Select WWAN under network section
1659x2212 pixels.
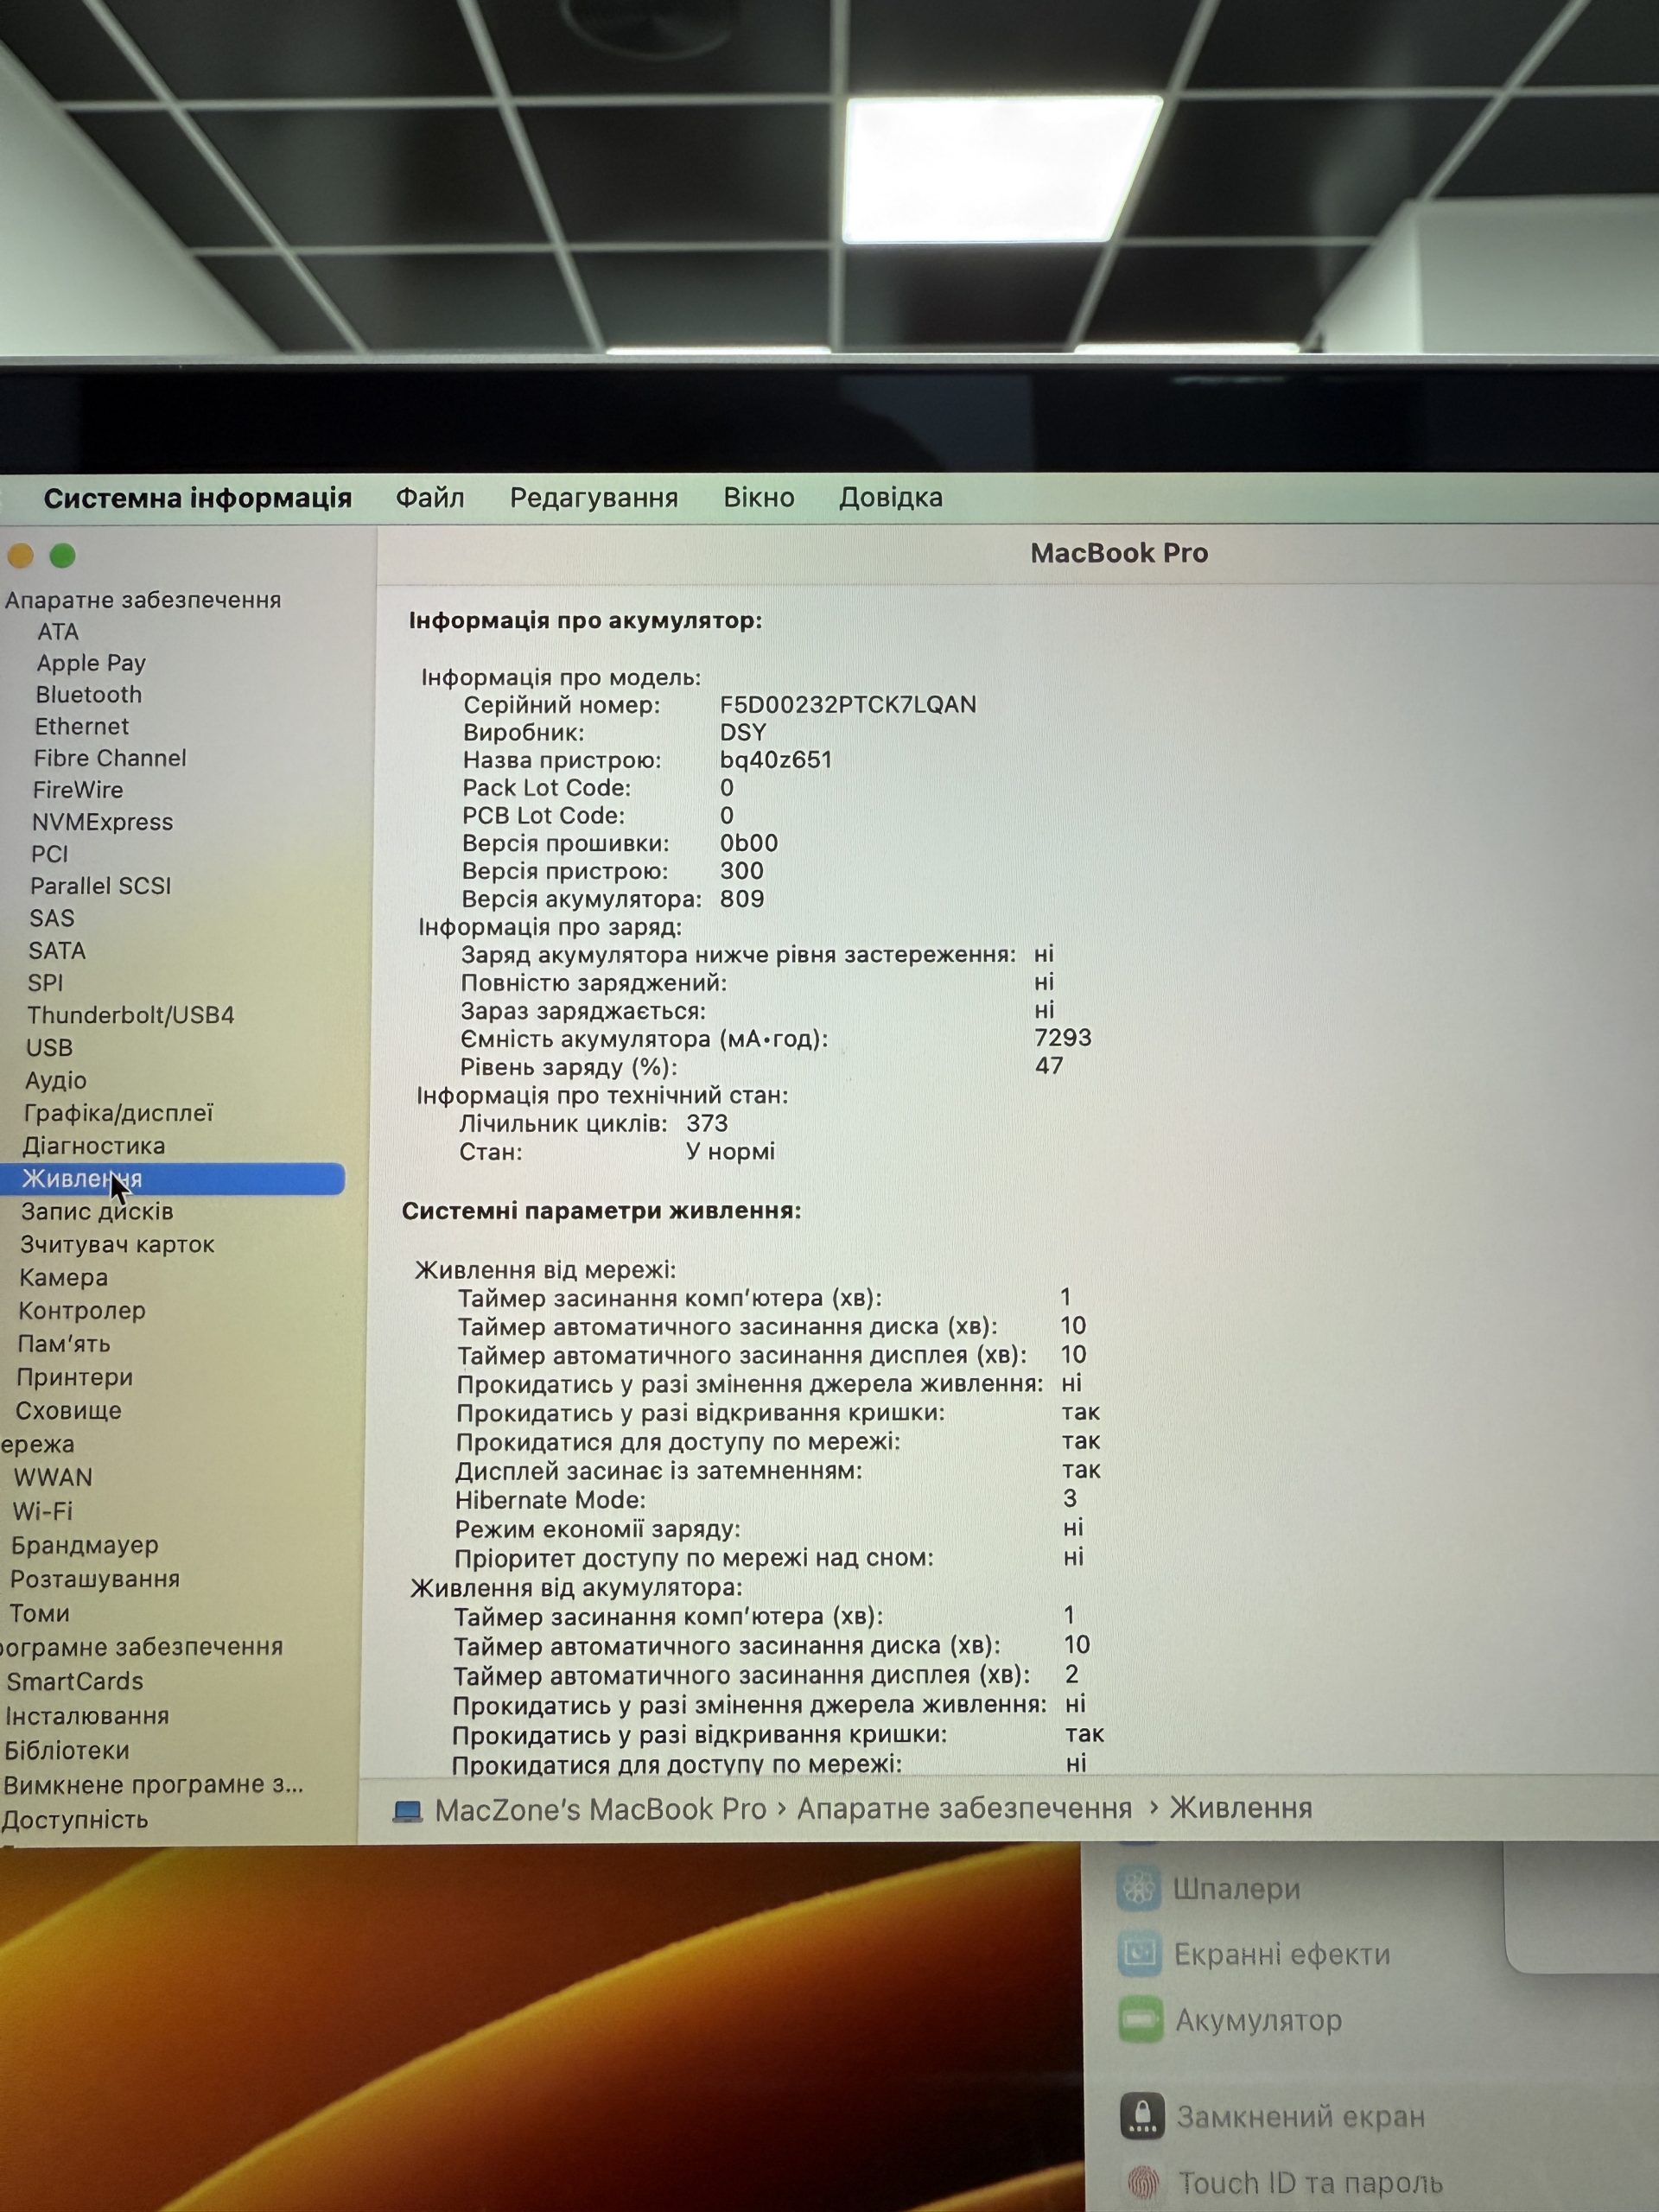[x=52, y=1478]
